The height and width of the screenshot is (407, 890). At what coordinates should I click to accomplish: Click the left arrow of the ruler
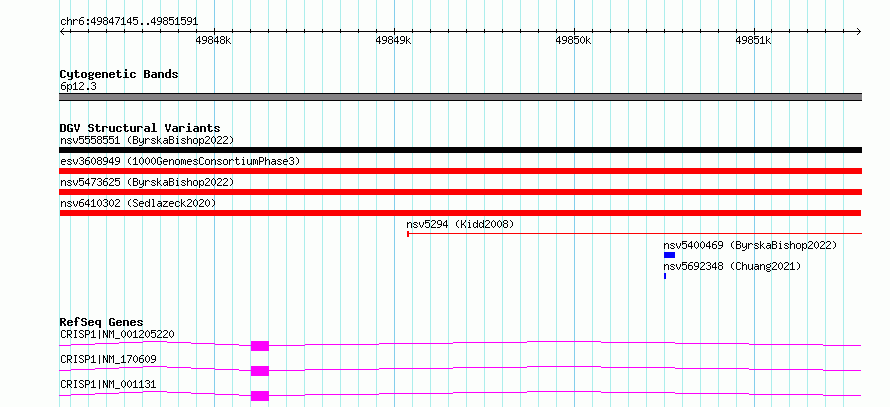pos(62,31)
